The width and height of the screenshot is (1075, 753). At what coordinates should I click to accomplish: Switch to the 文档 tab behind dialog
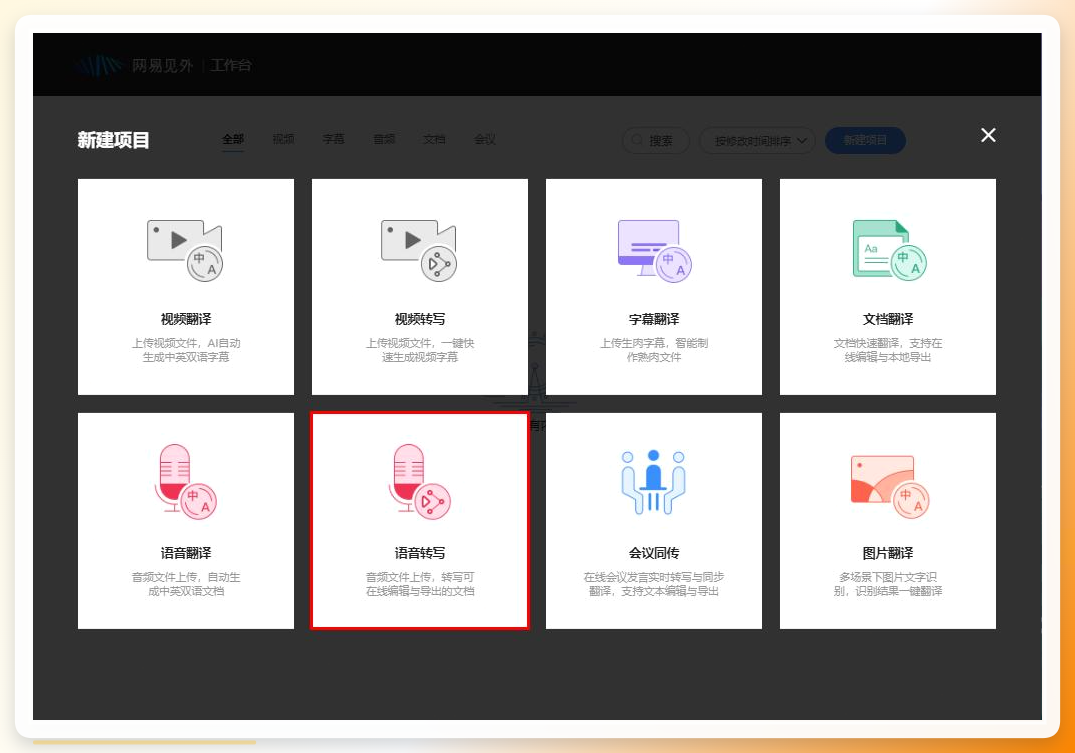coord(434,139)
